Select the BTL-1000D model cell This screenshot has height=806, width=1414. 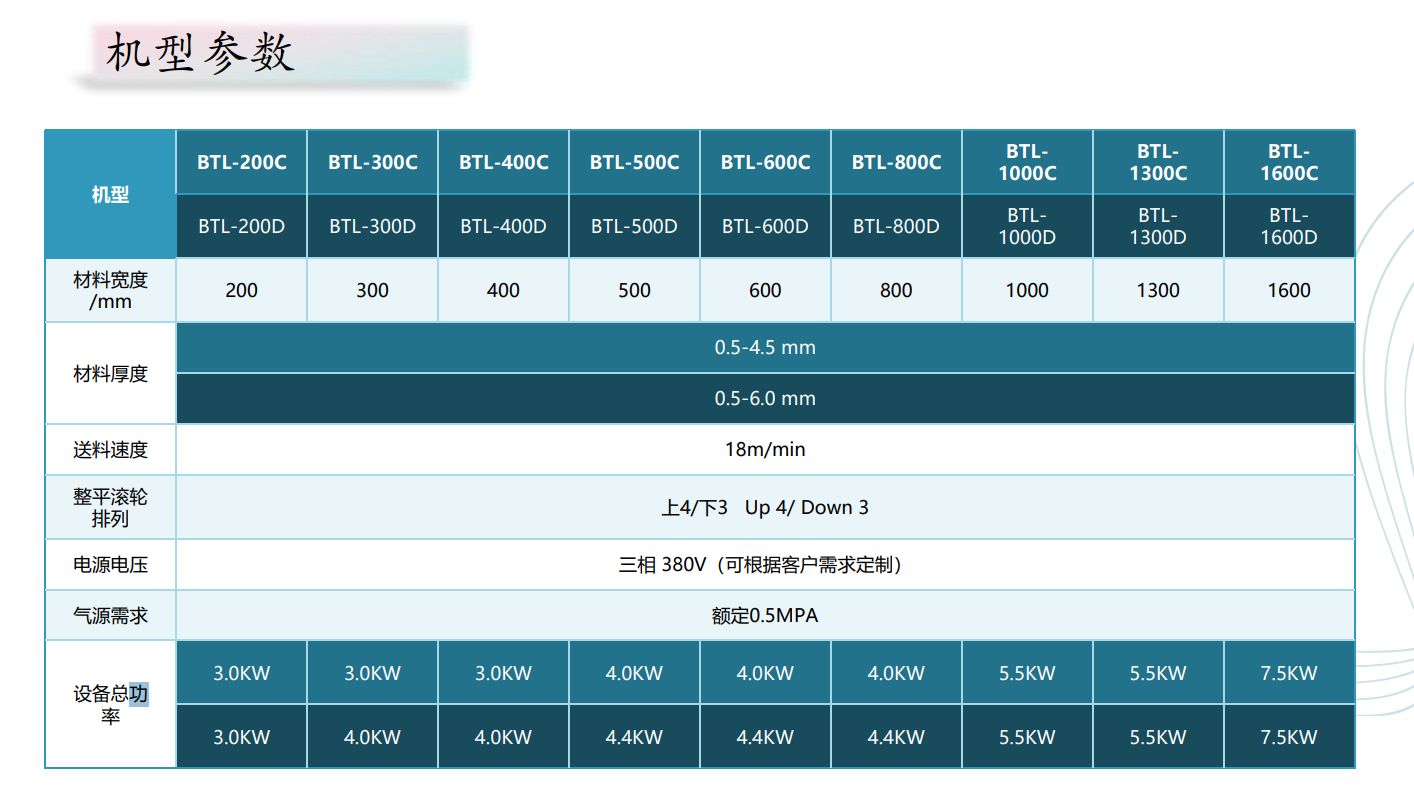click(x=1027, y=226)
